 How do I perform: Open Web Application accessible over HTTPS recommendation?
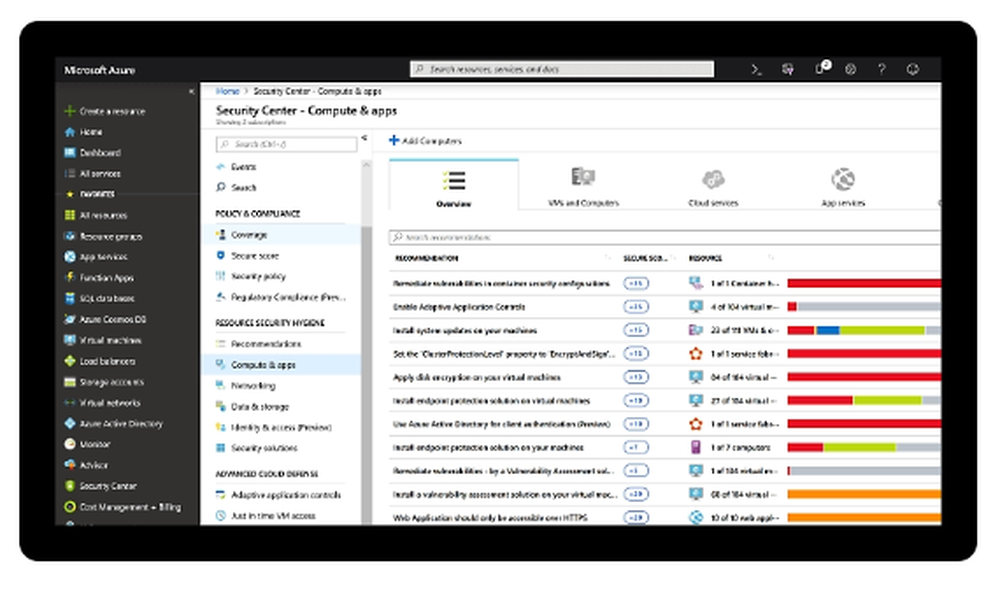tap(490, 518)
